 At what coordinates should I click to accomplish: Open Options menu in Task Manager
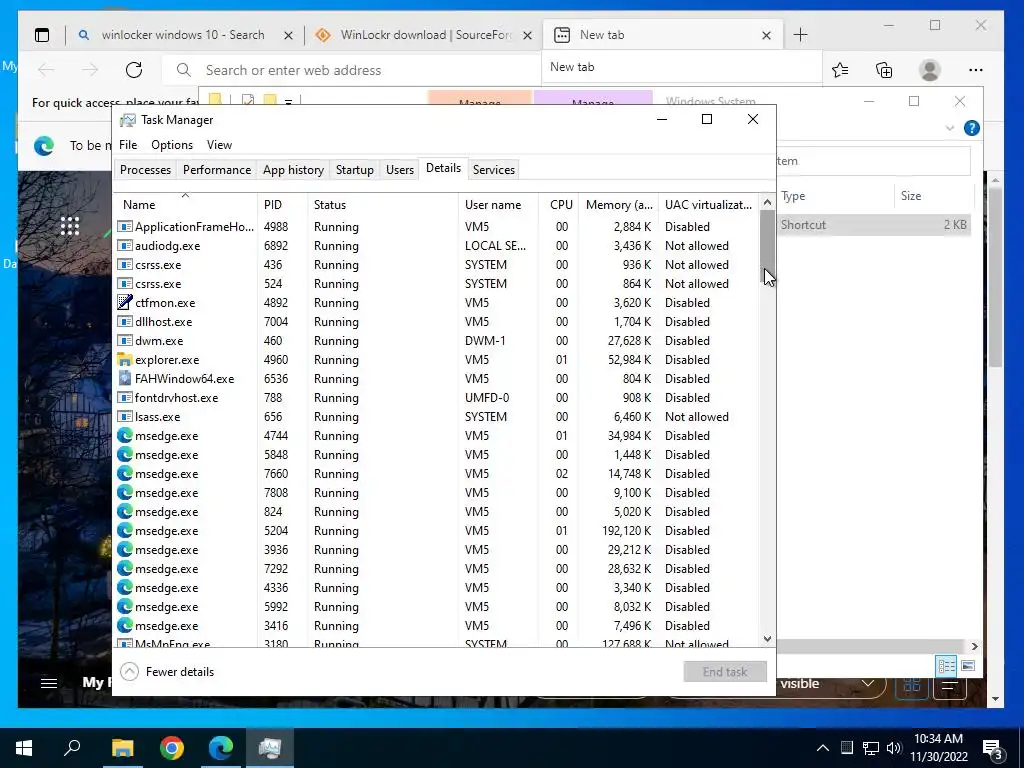[x=172, y=145]
